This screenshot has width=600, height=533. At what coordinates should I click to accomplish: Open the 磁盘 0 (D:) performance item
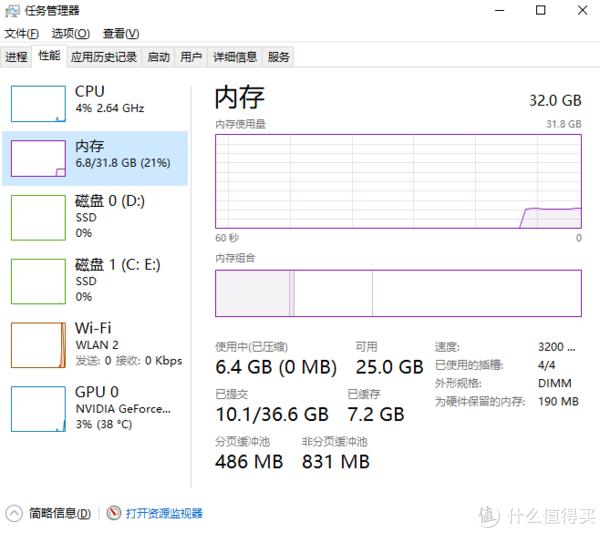[x=95, y=217]
